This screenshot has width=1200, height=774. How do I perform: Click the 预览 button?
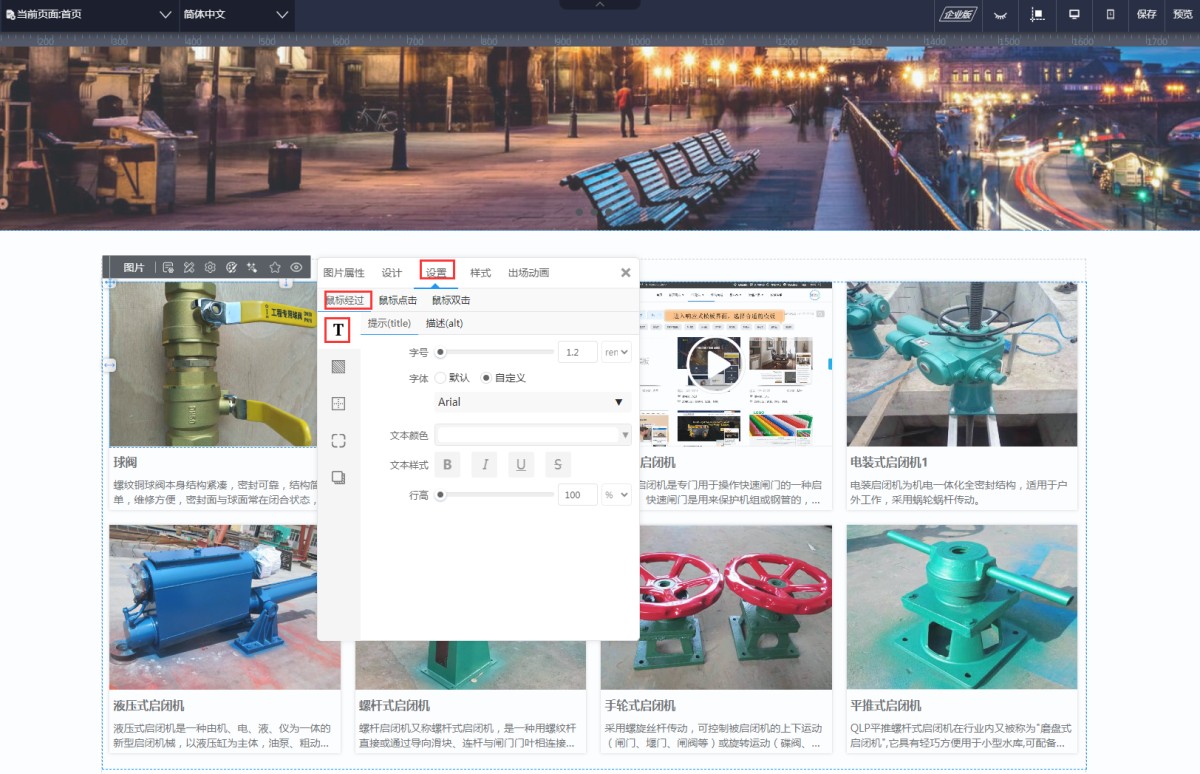pos(1182,14)
